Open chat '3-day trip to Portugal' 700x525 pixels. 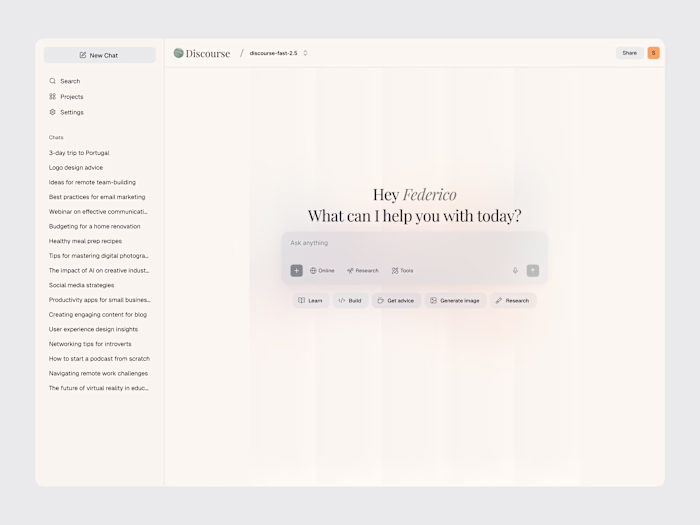pyautogui.click(x=79, y=153)
